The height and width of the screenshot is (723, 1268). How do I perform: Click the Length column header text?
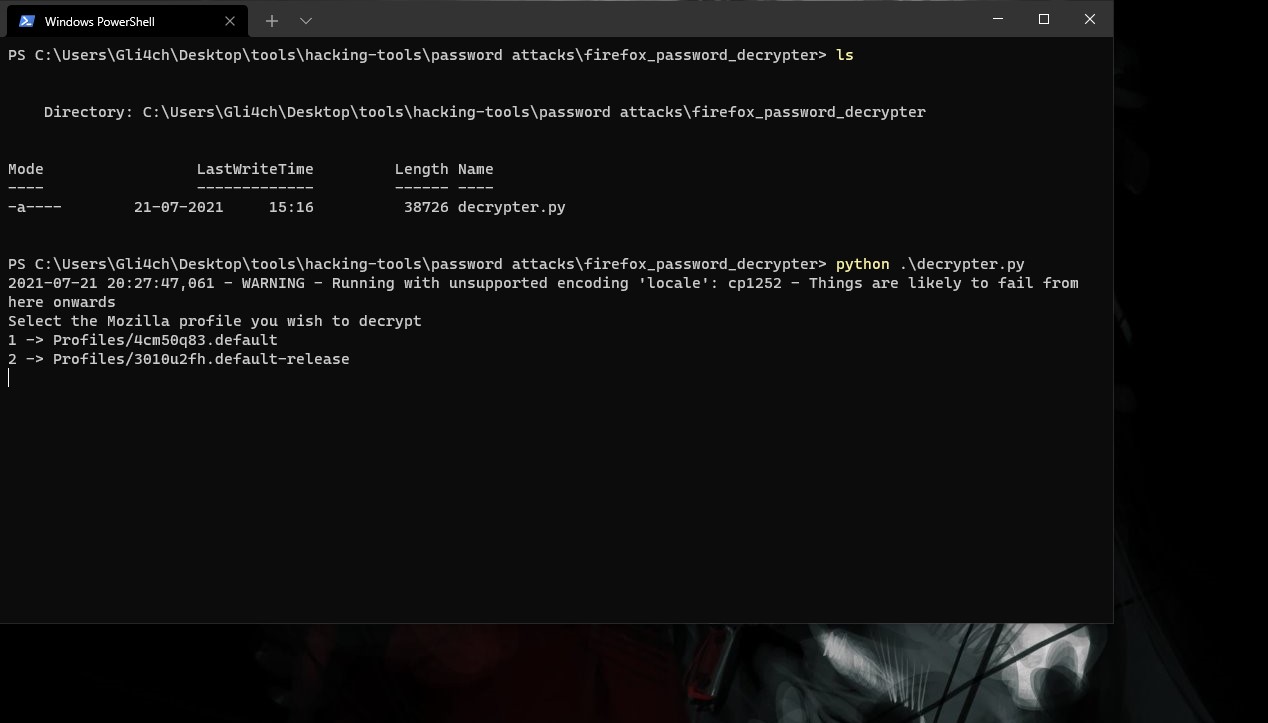pos(421,168)
